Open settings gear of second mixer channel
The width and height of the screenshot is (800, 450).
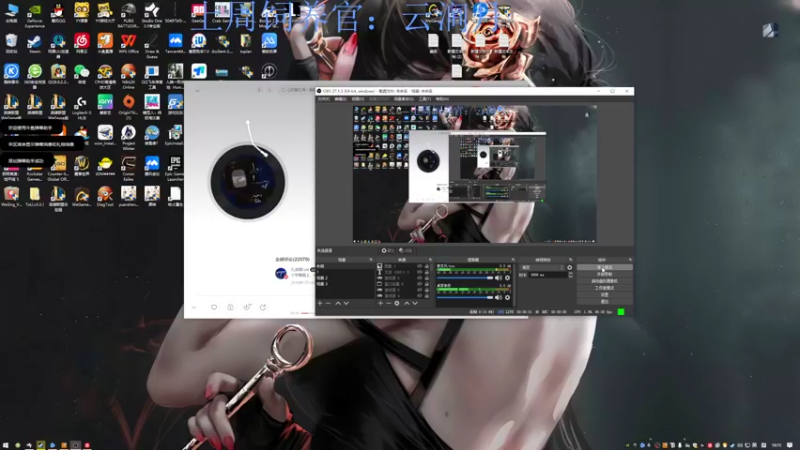pos(507,297)
